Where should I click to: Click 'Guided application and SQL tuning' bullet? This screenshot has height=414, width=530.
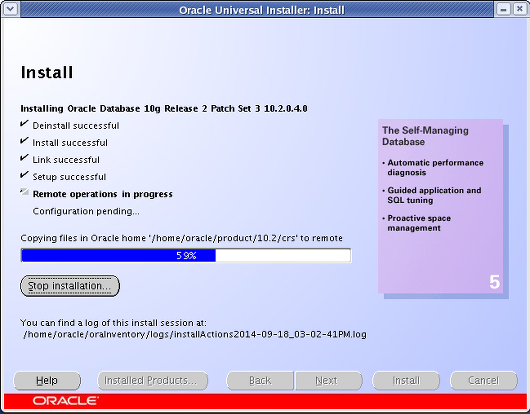pos(432,195)
